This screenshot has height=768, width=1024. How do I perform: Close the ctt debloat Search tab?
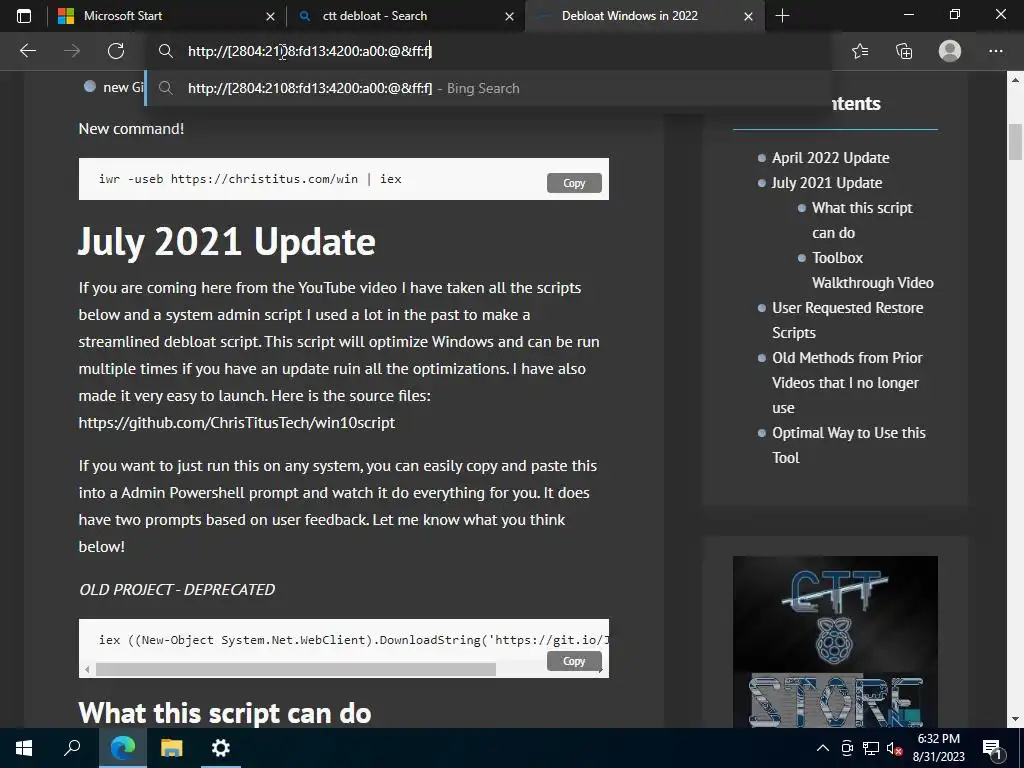[509, 16]
